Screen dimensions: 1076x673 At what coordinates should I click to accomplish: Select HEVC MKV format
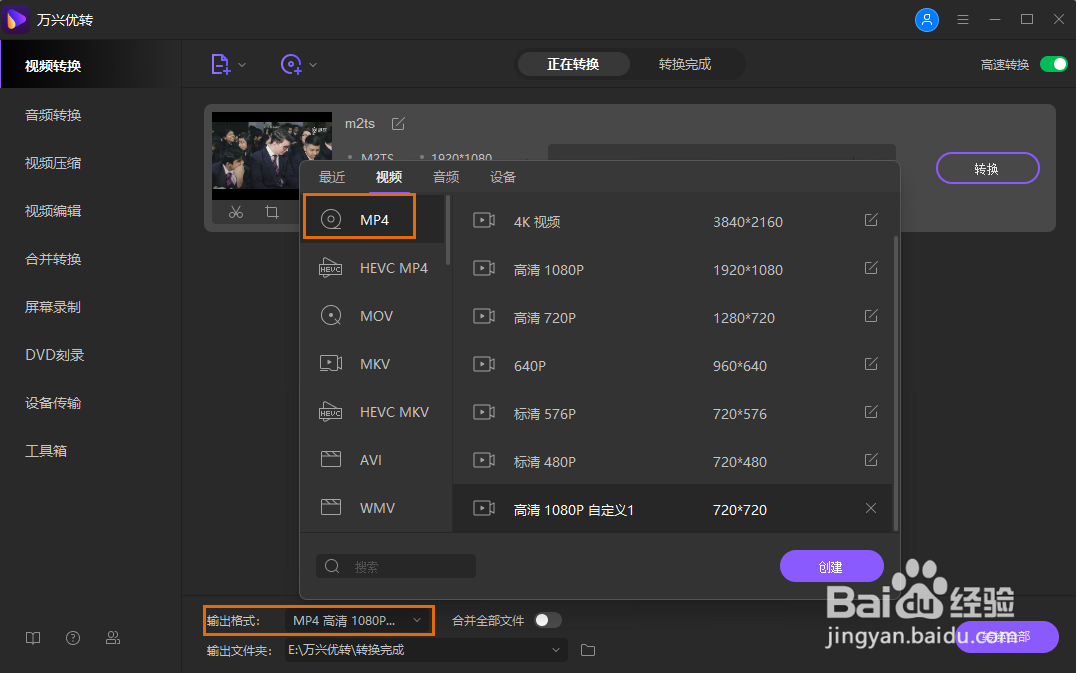375,412
